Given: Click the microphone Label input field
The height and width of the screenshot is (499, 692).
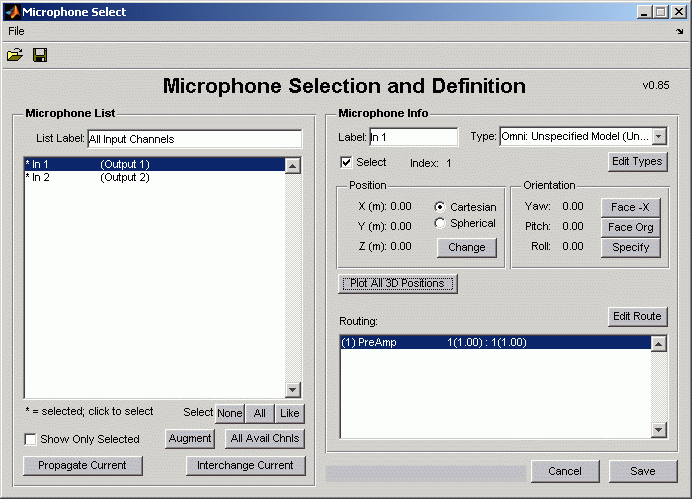Looking at the screenshot, I should [x=414, y=137].
